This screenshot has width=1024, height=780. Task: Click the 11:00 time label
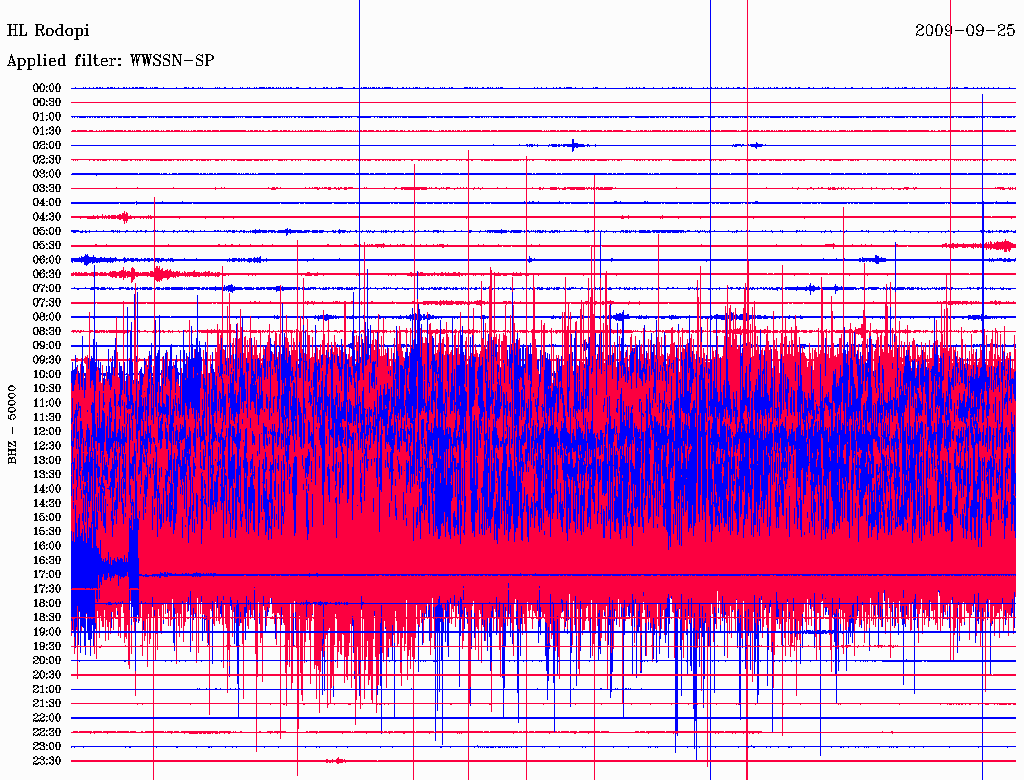pyautogui.click(x=46, y=403)
